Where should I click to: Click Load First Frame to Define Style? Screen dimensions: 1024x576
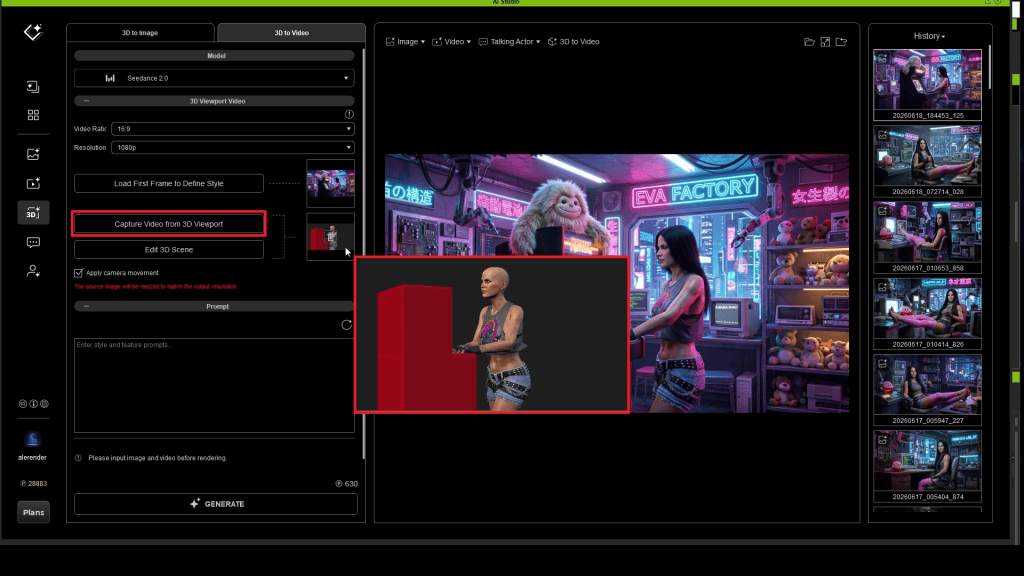click(x=168, y=184)
